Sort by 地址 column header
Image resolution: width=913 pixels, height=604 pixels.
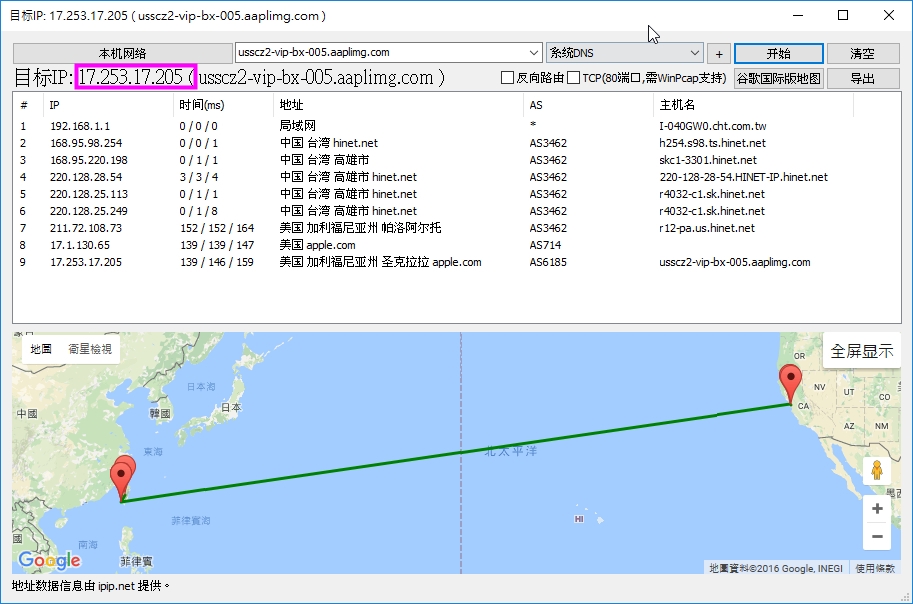[398, 105]
